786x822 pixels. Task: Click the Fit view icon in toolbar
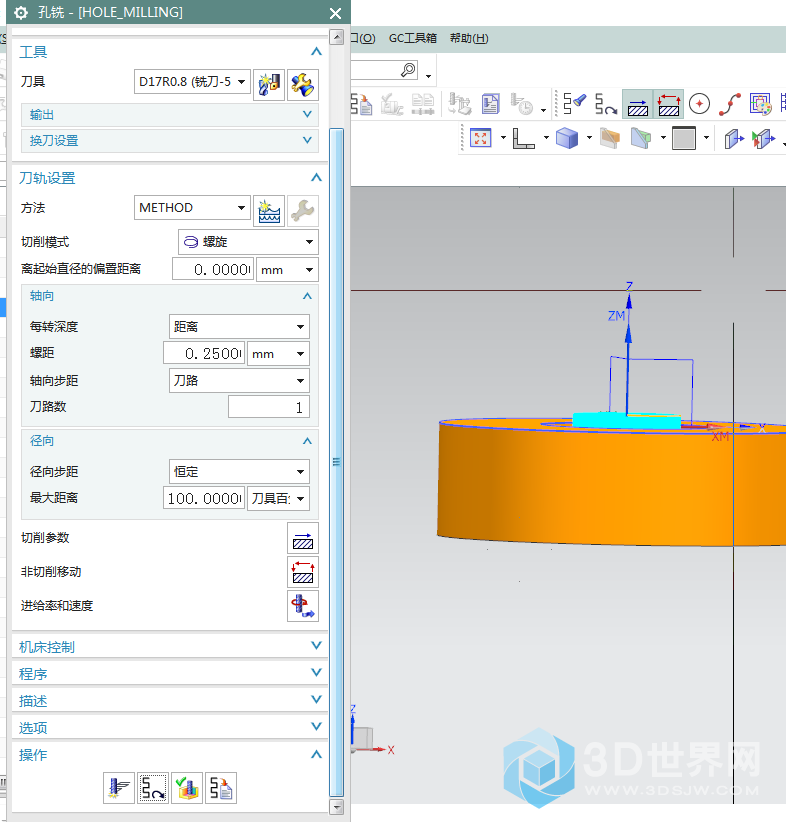(x=481, y=138)
